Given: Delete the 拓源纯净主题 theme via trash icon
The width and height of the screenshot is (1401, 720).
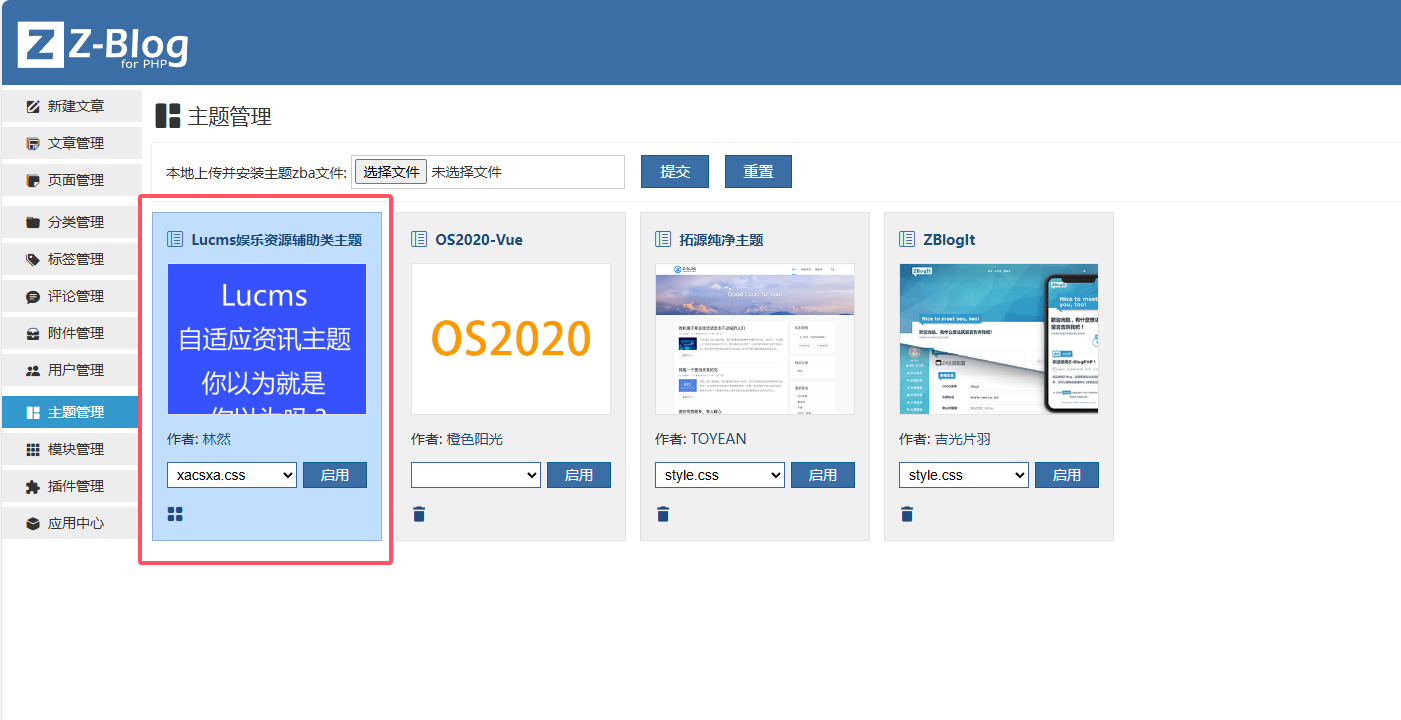Looking at the screenshot, I should tap(663, 514).
